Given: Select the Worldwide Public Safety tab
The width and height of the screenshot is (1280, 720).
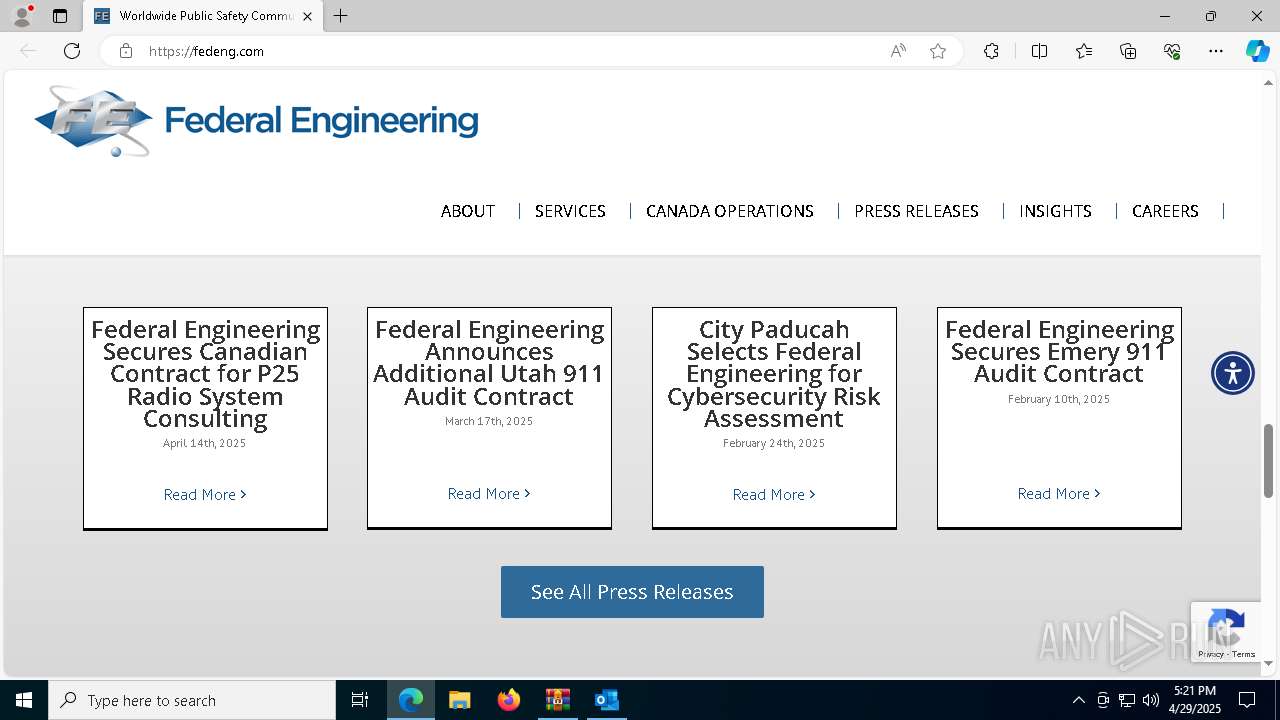Looking at the screenshot, I should click(x=203, y=16).
